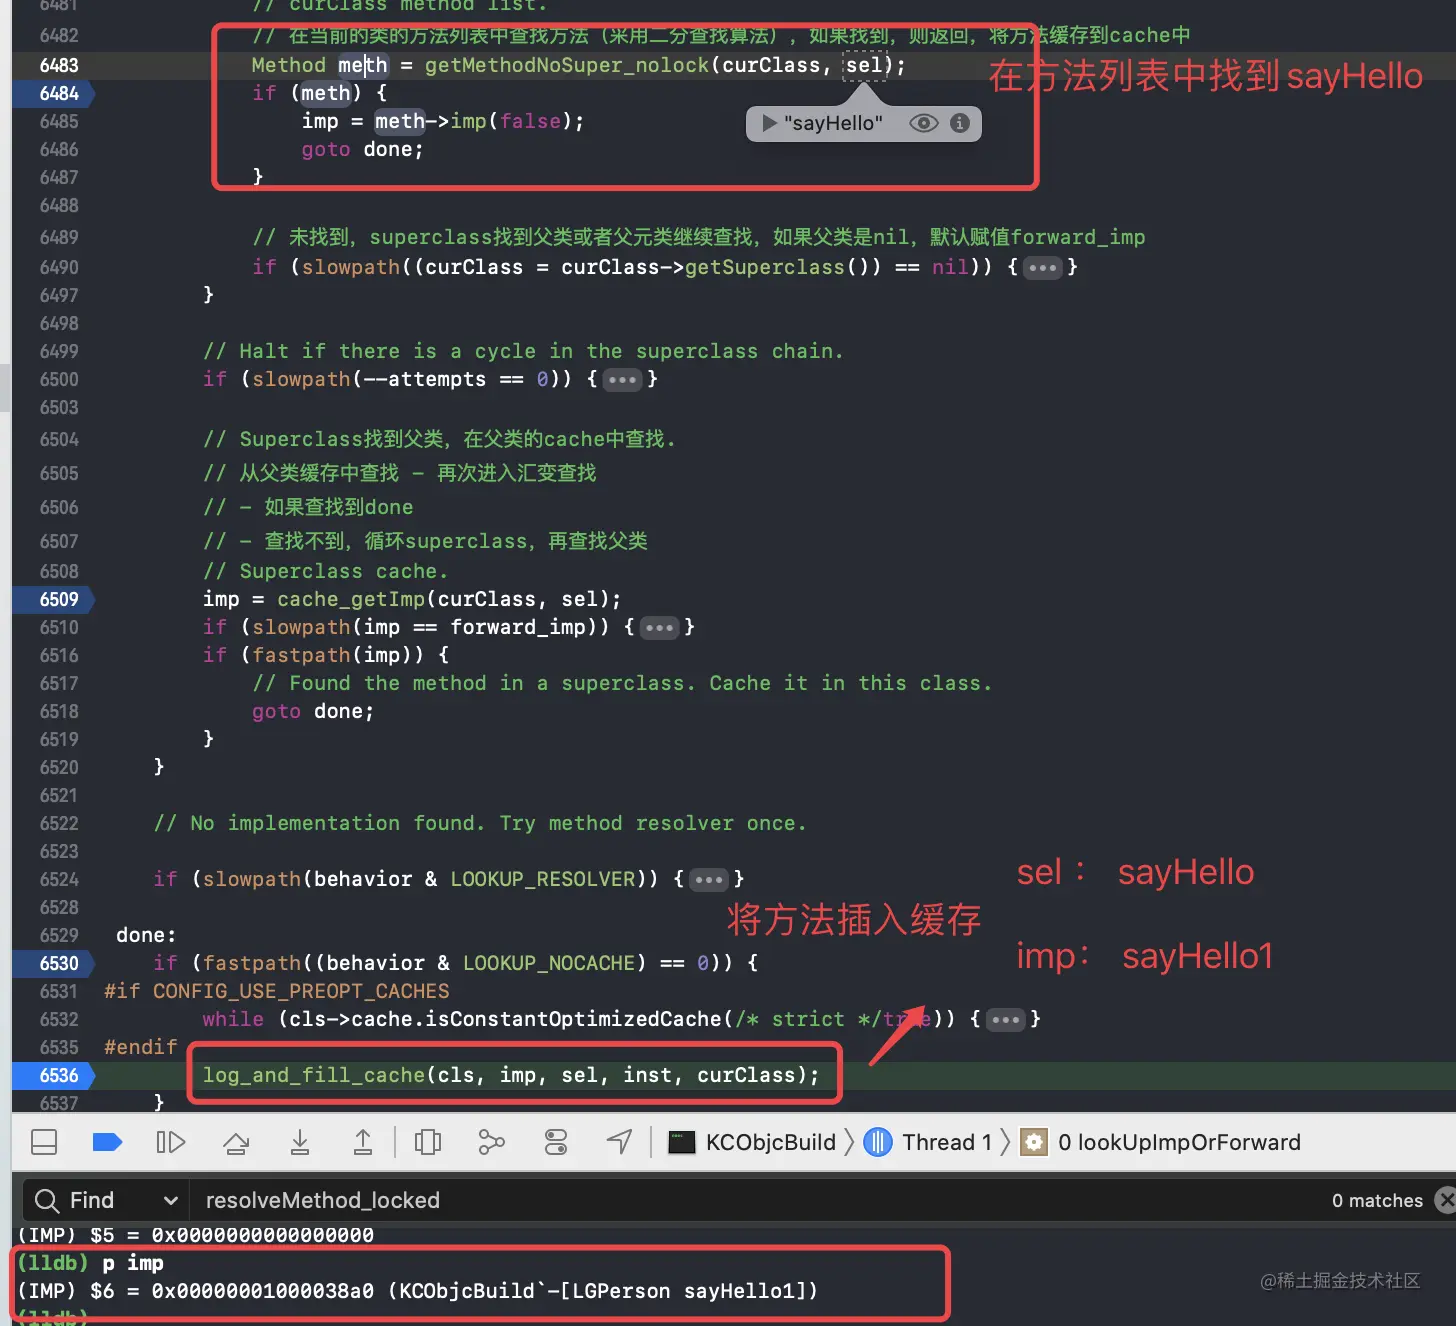This screenshot has height=1326, width=1456.
Task: Click the gear icon beside lookUpImpOrForward
Action: pyautogui.click(x=1034, y=1142)
